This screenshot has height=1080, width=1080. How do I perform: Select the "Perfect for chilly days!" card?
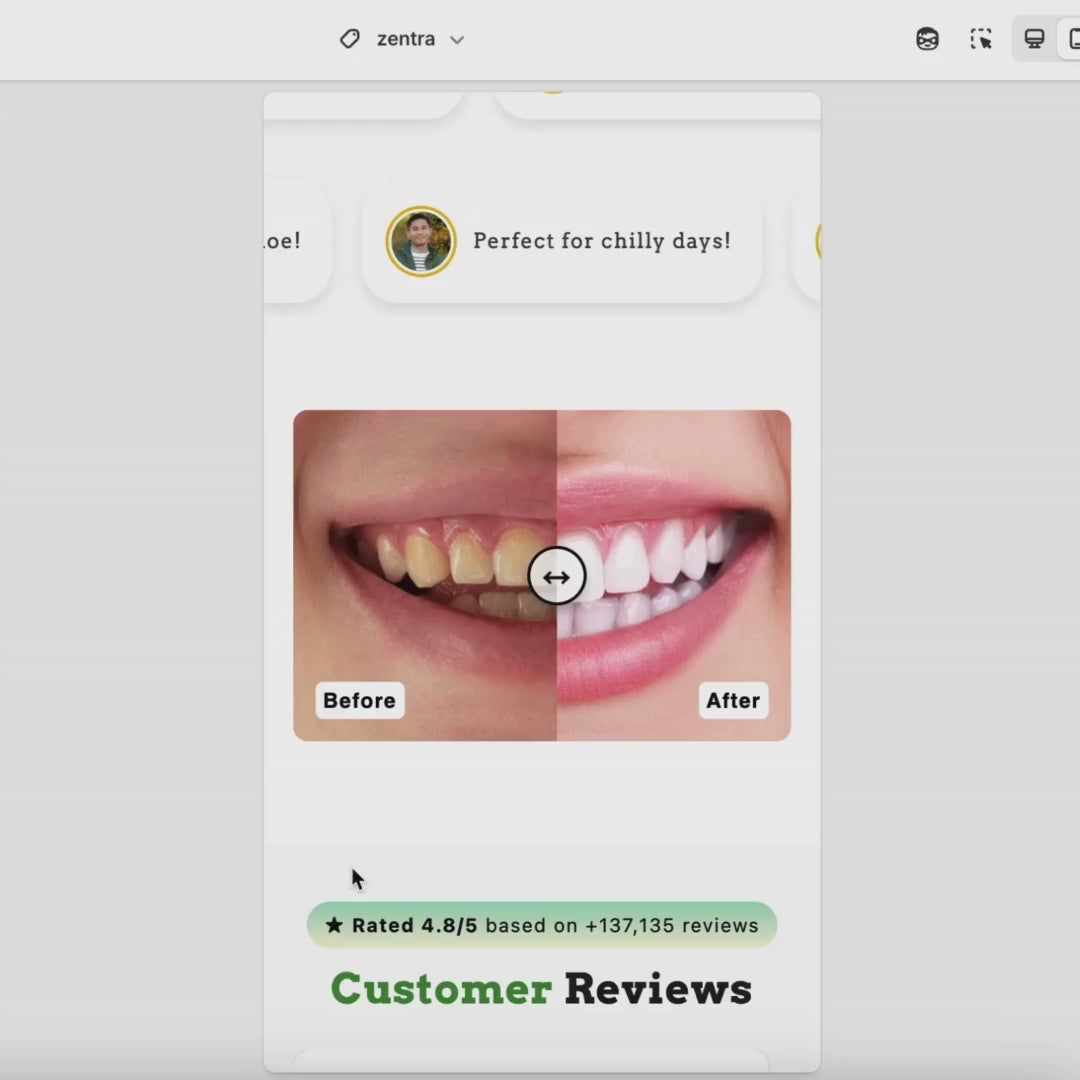click(600, 241)
